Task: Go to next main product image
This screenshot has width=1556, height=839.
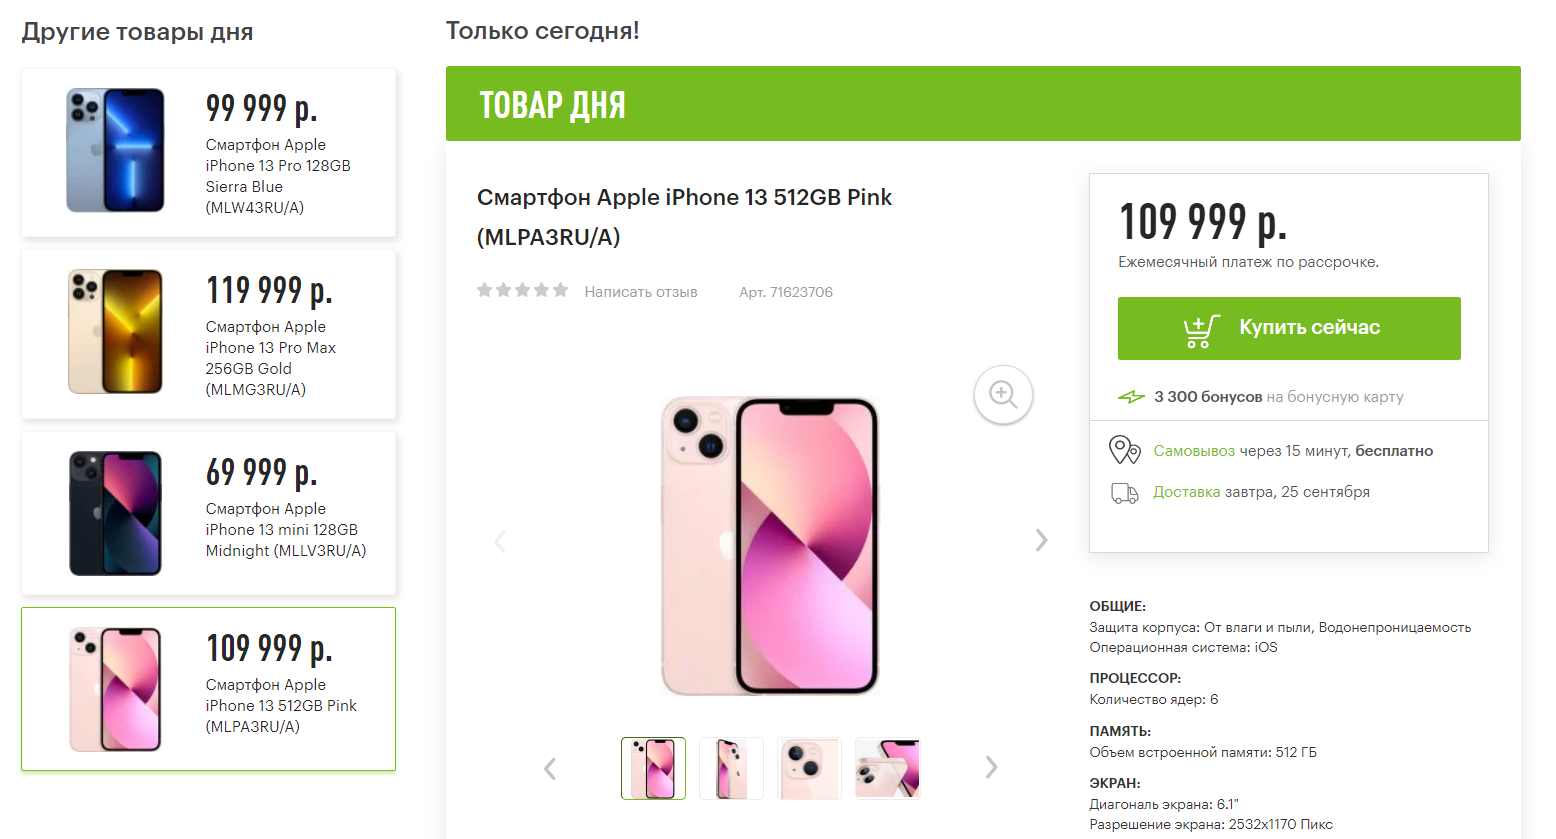Action: 1041,540
